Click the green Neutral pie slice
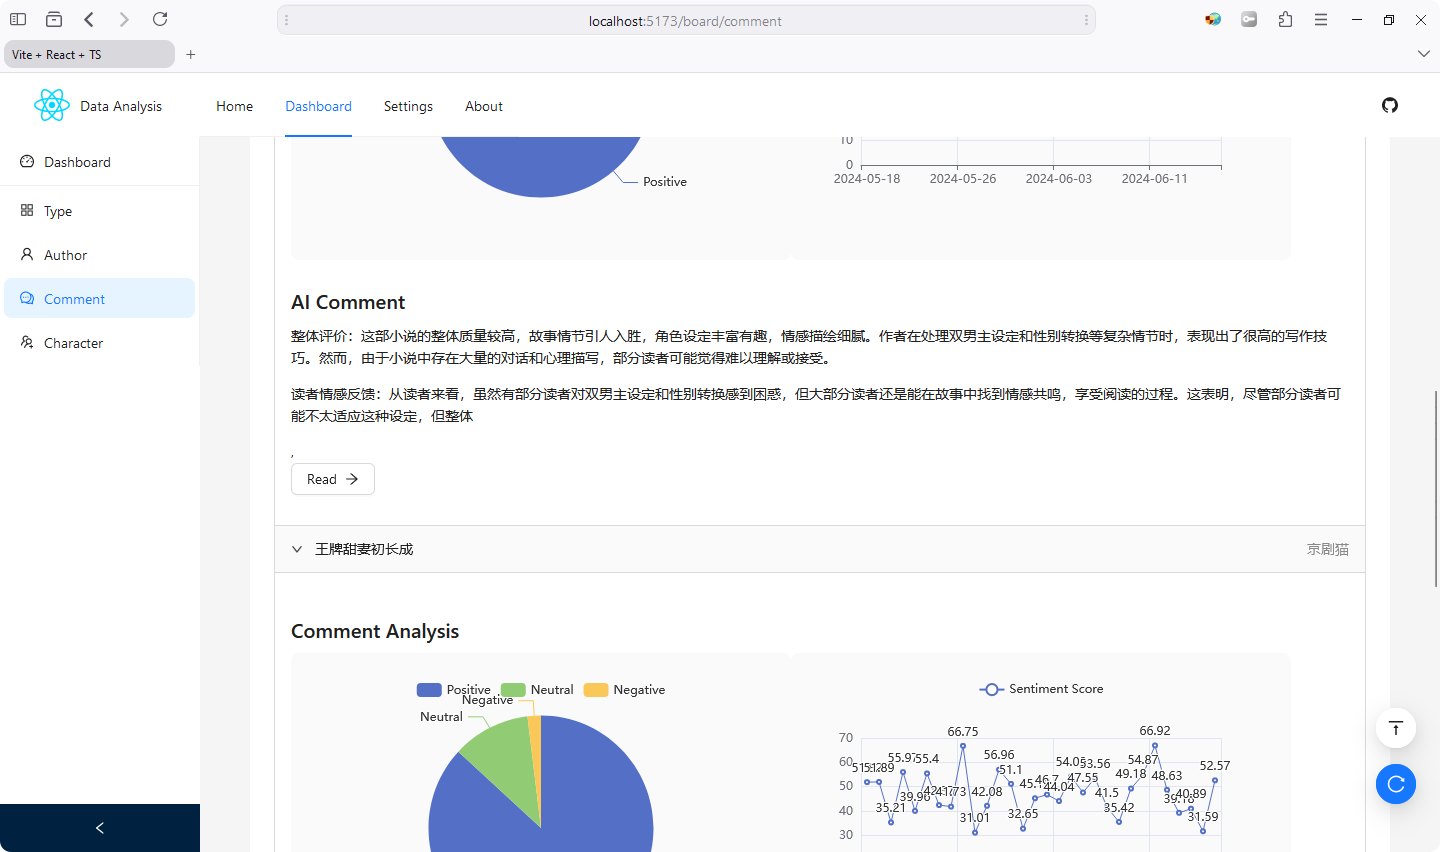This screenshot has height=852, width=1440. [502, 765]
